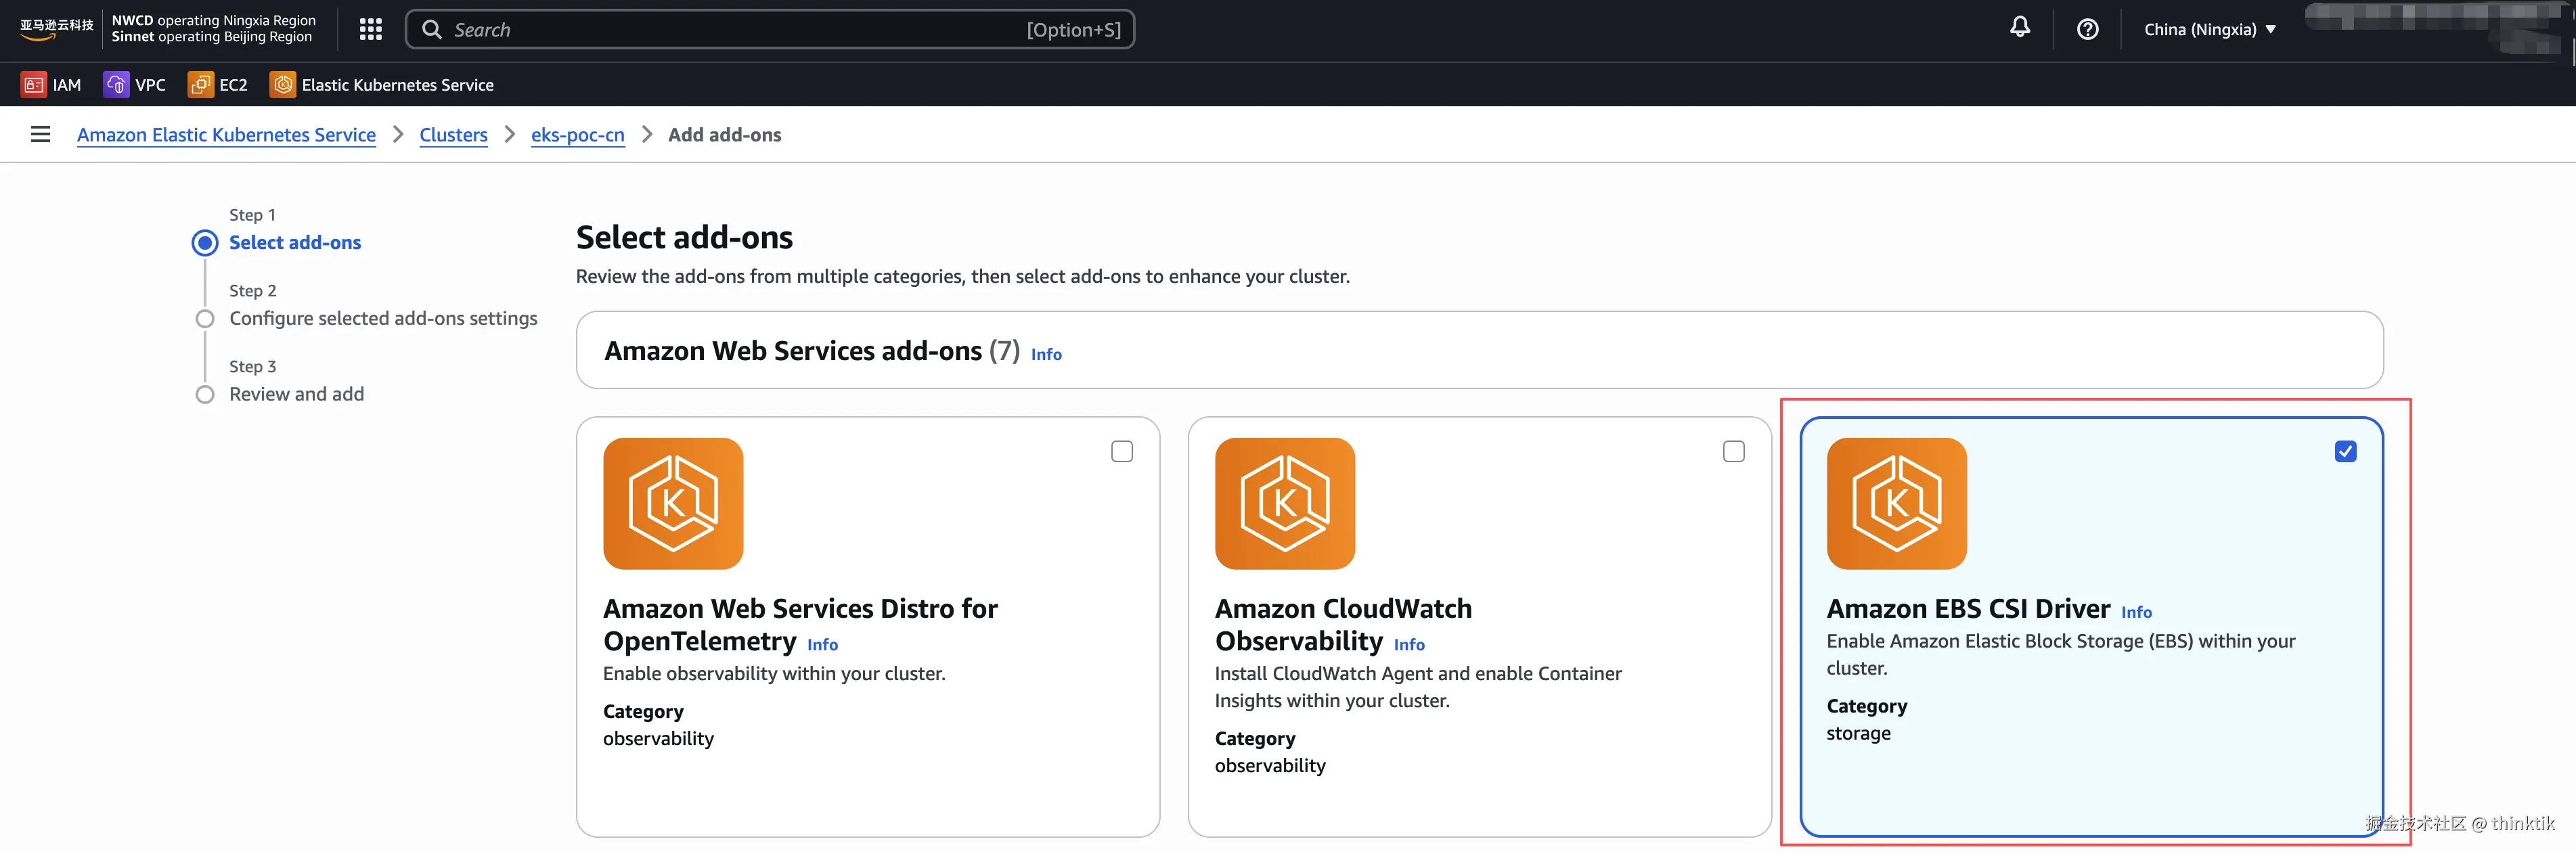Select the Distro for OpenTelemetry card
This screenshot has width=2576, height=854.
click(x=868, y=627)
